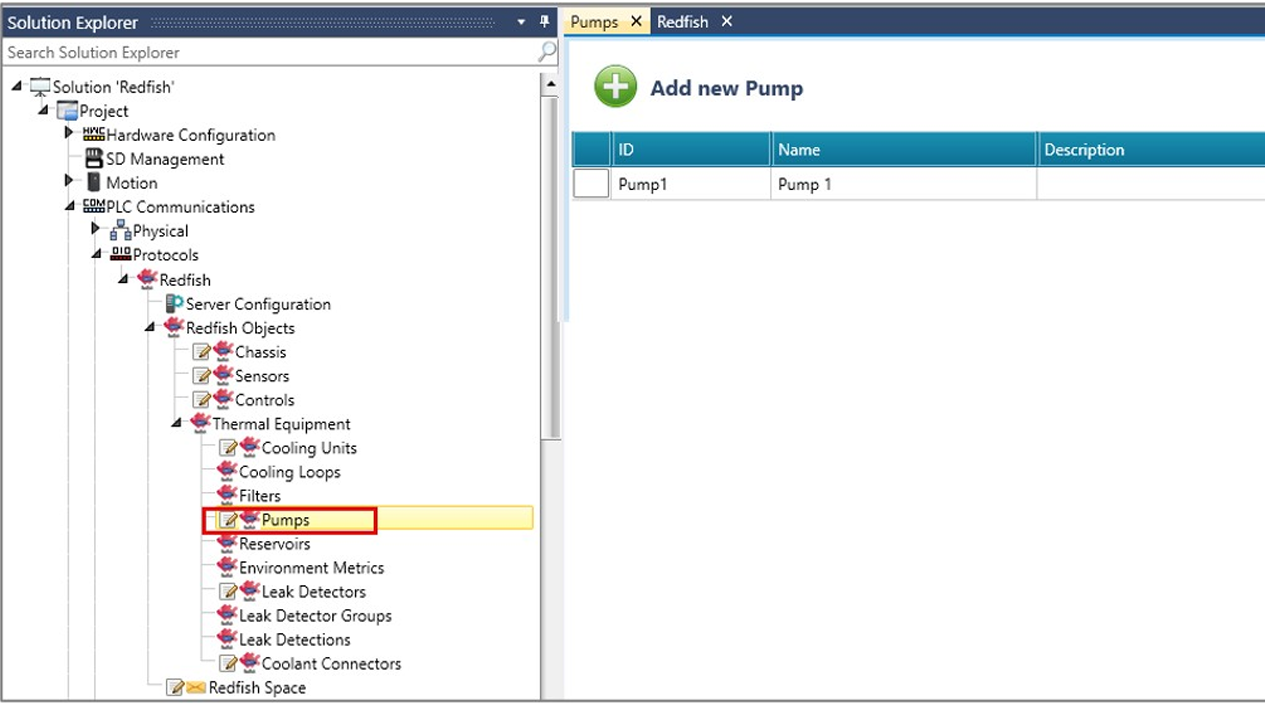Click the Search Solution Explorer input field
The width and height of the screenshot is (1267, 703).
[270, 52]
